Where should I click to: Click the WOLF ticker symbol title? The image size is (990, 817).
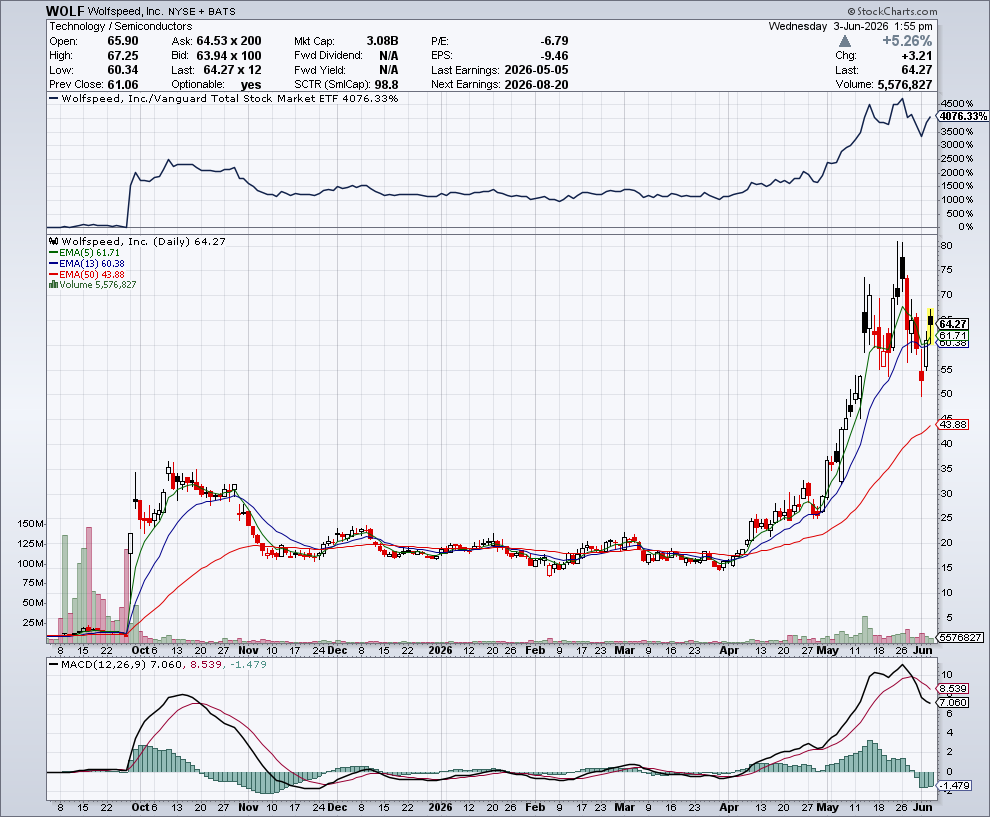tap(65, 11)
